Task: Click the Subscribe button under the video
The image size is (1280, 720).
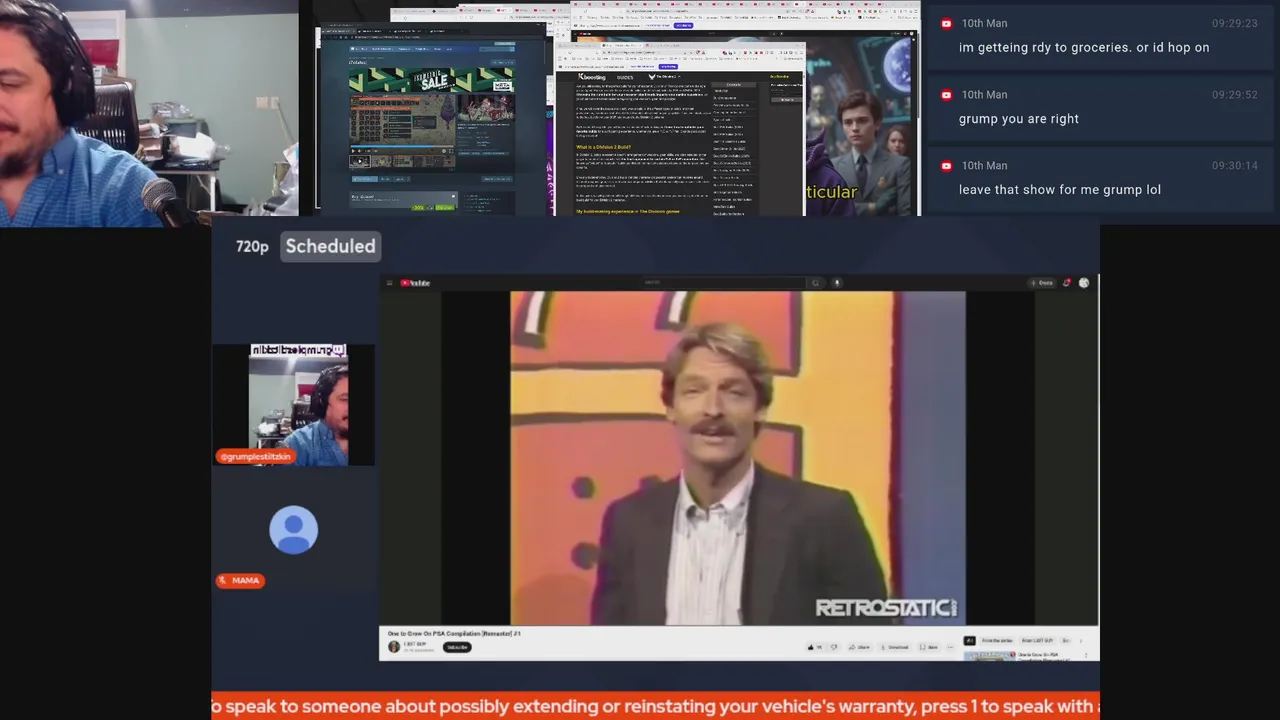Action: click(x=457, y=647)
